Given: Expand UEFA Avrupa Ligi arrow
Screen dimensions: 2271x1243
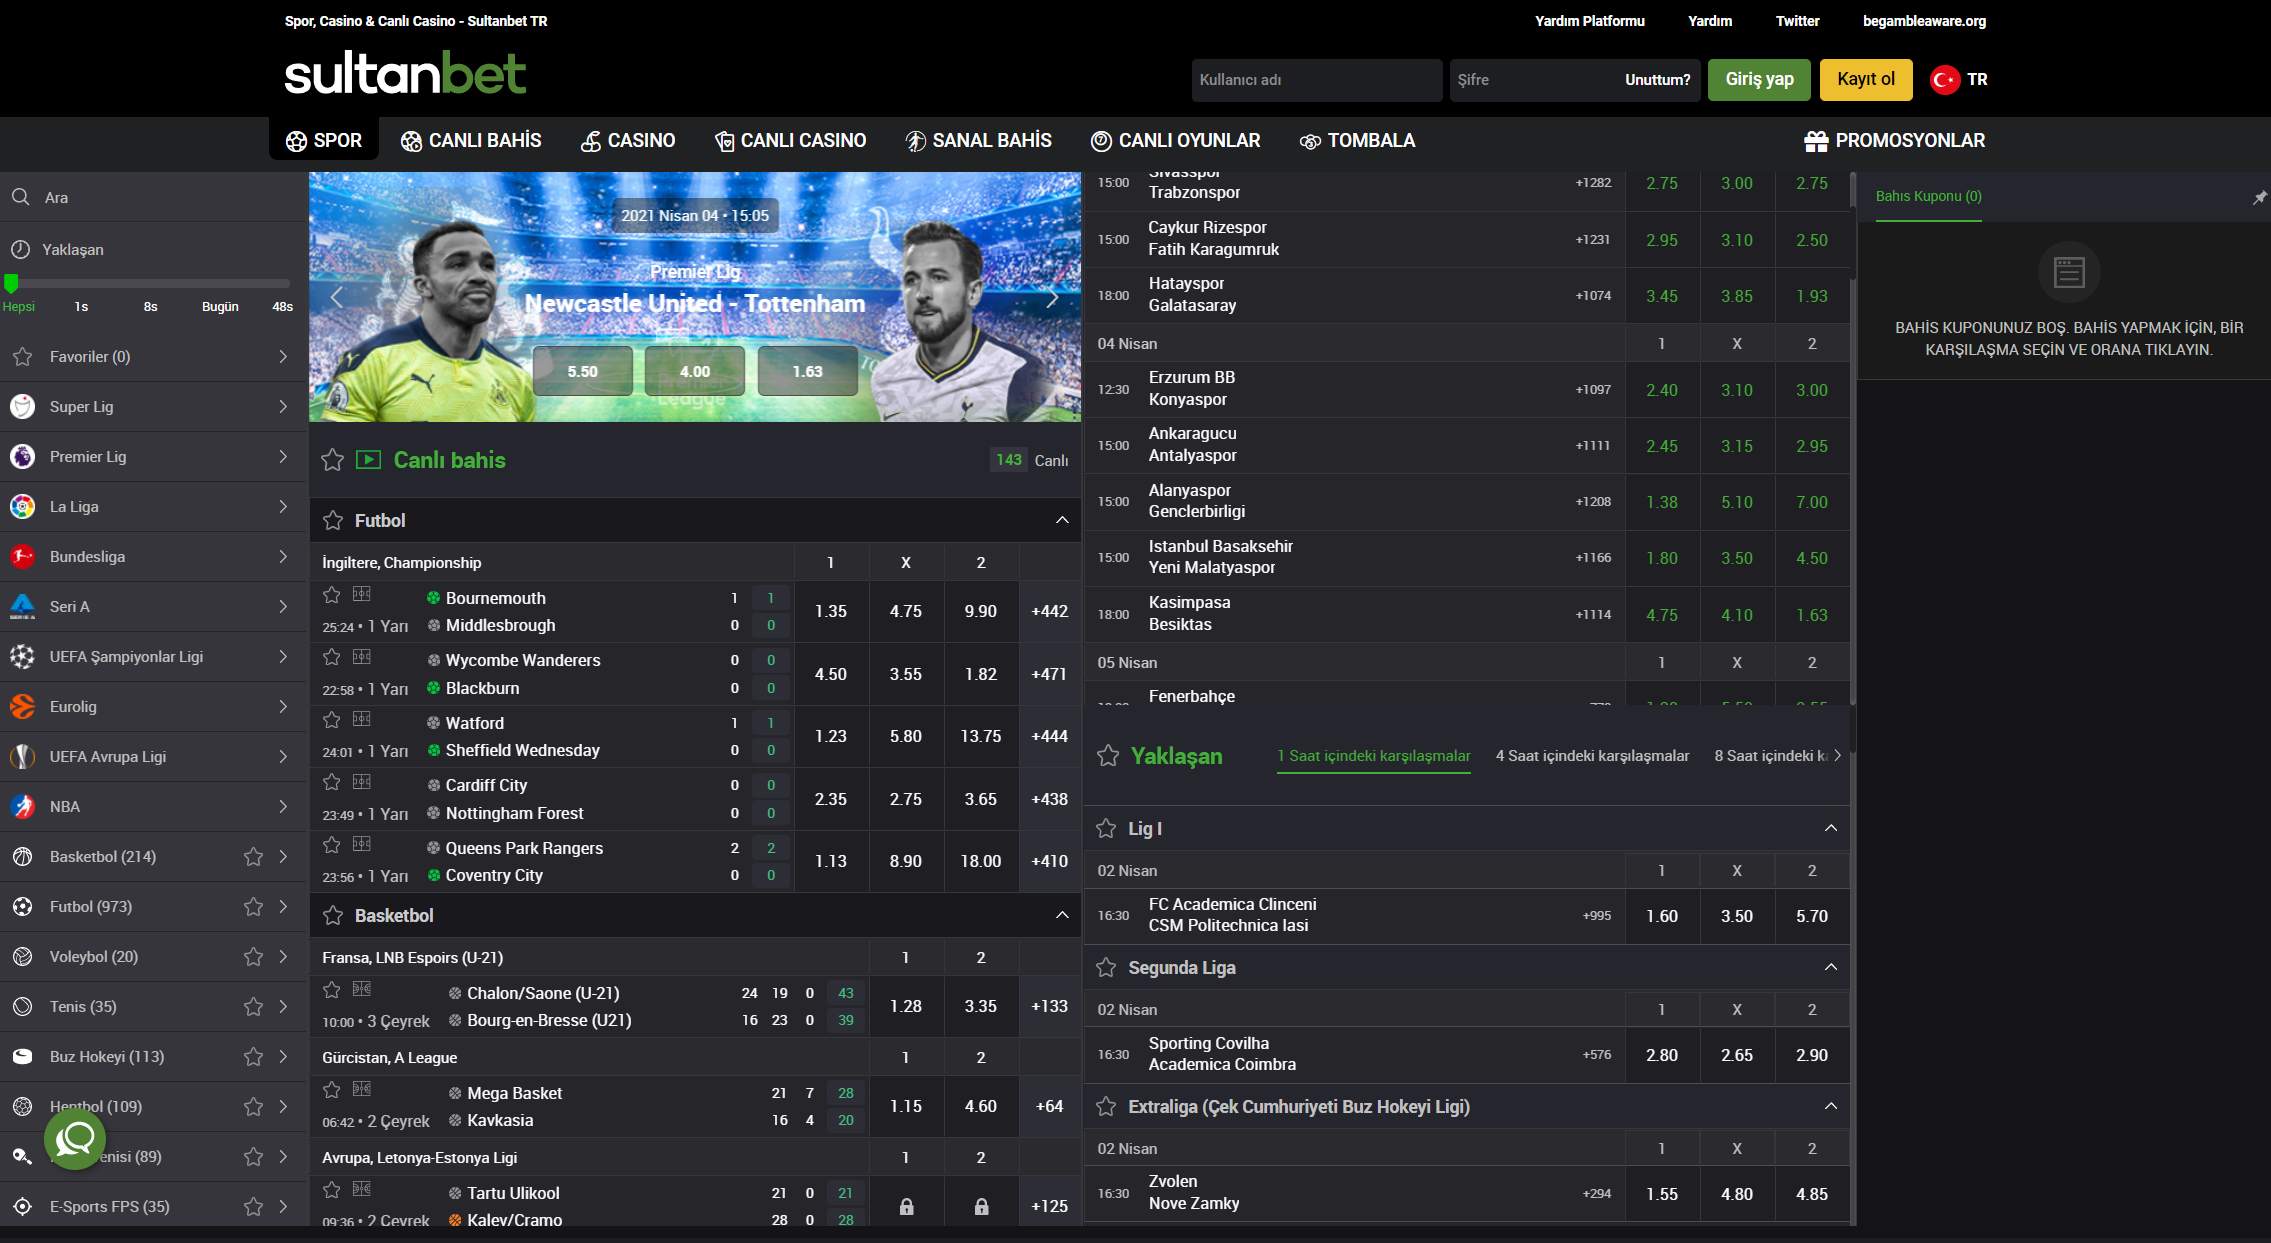Looking at the screenshot, I should click(283, 756).
